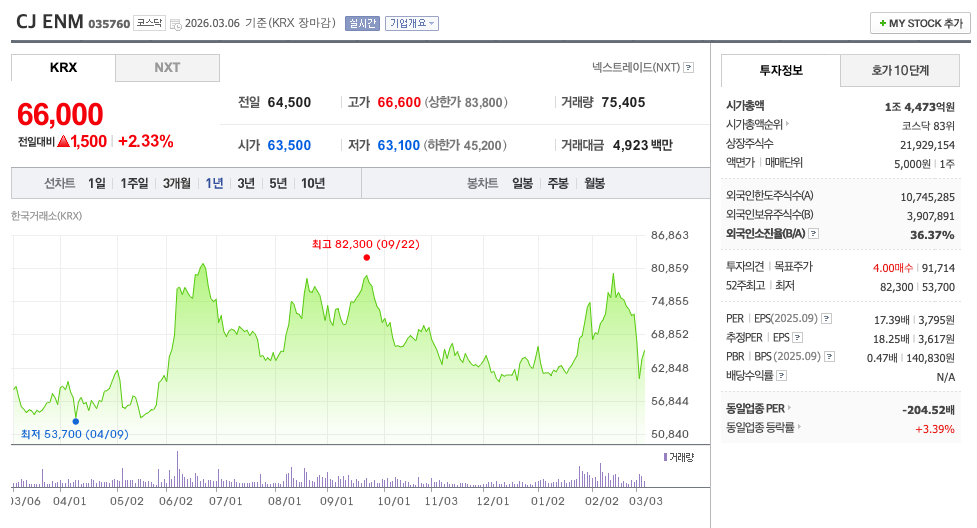Open 시가총액순위 link
Image resolution: width=977 pixels, height=528 pixels.
click(757, 124)
